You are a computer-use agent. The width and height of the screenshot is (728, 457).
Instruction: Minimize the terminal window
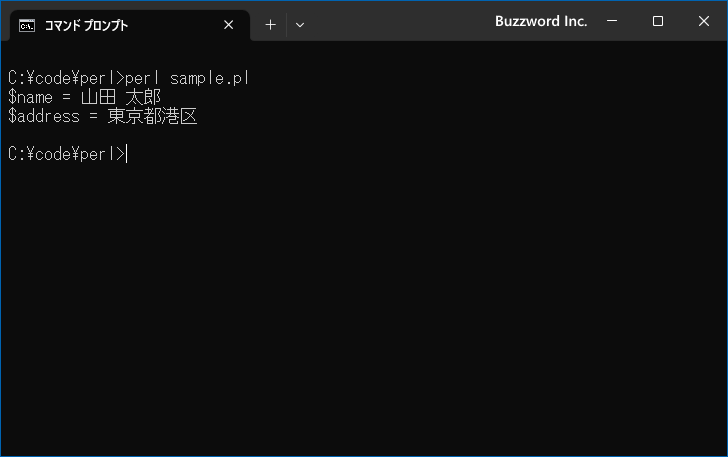[x=612, y=21]
